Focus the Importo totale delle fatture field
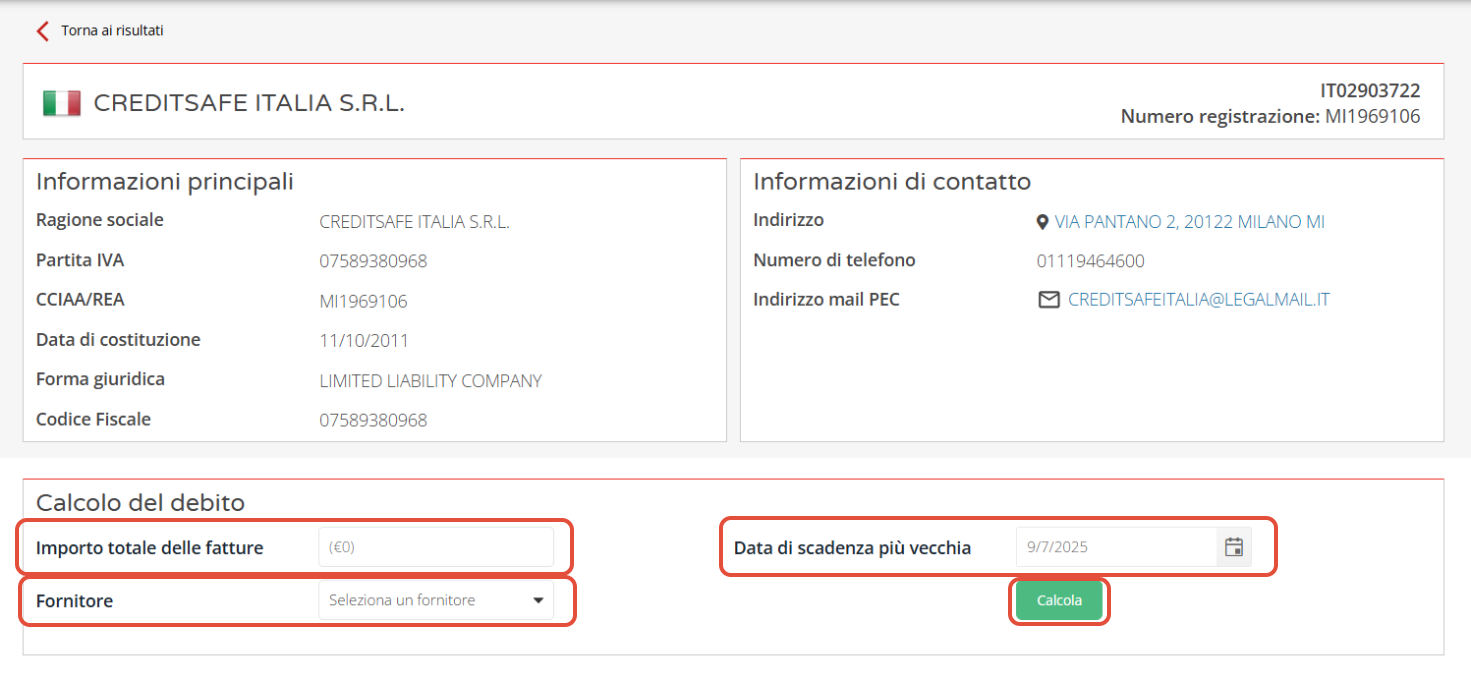 436,547
